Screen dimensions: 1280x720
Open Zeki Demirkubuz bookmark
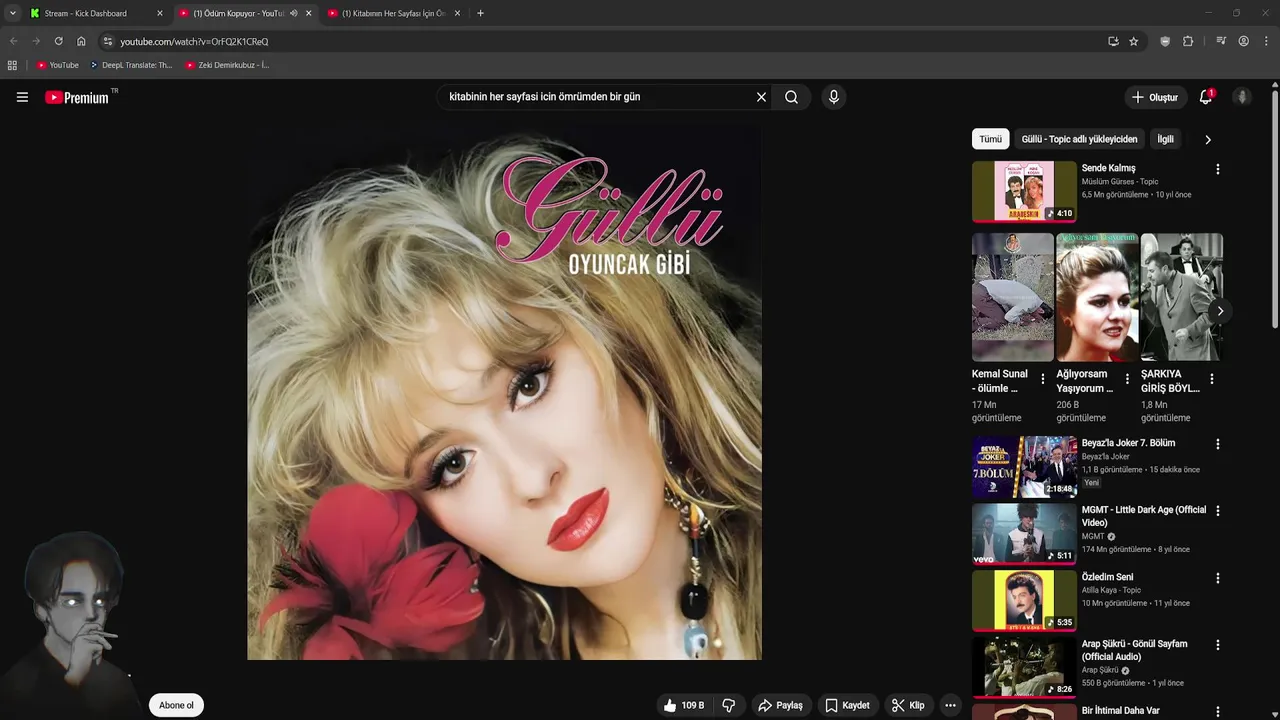pyautogui.click(x=227, y=65)
